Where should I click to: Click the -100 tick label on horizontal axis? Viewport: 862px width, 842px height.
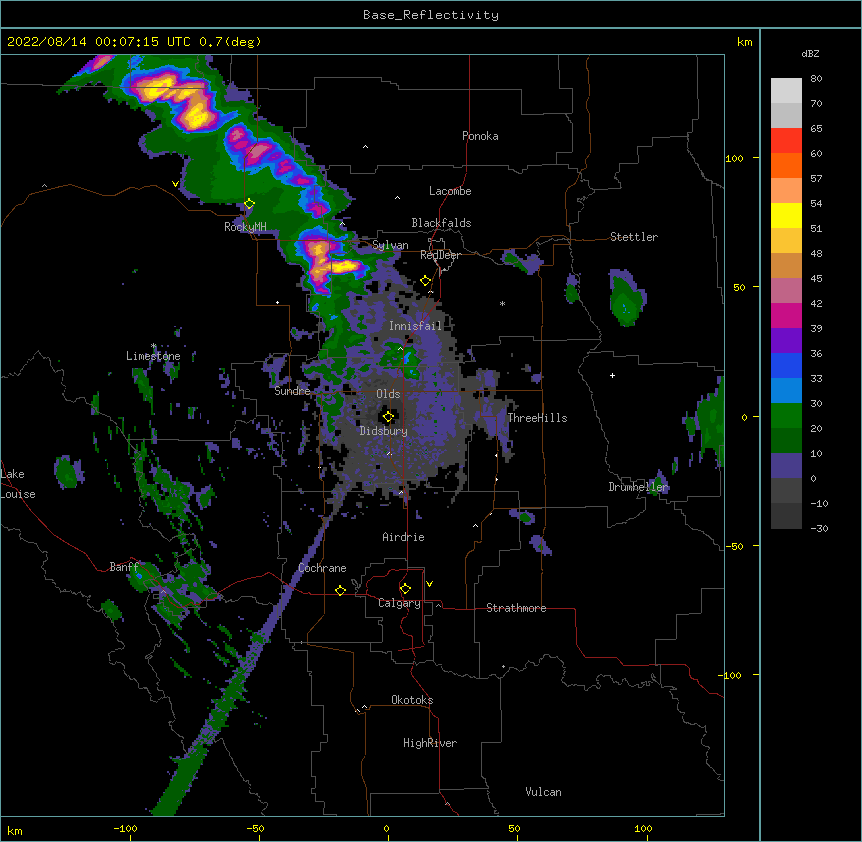126,828
